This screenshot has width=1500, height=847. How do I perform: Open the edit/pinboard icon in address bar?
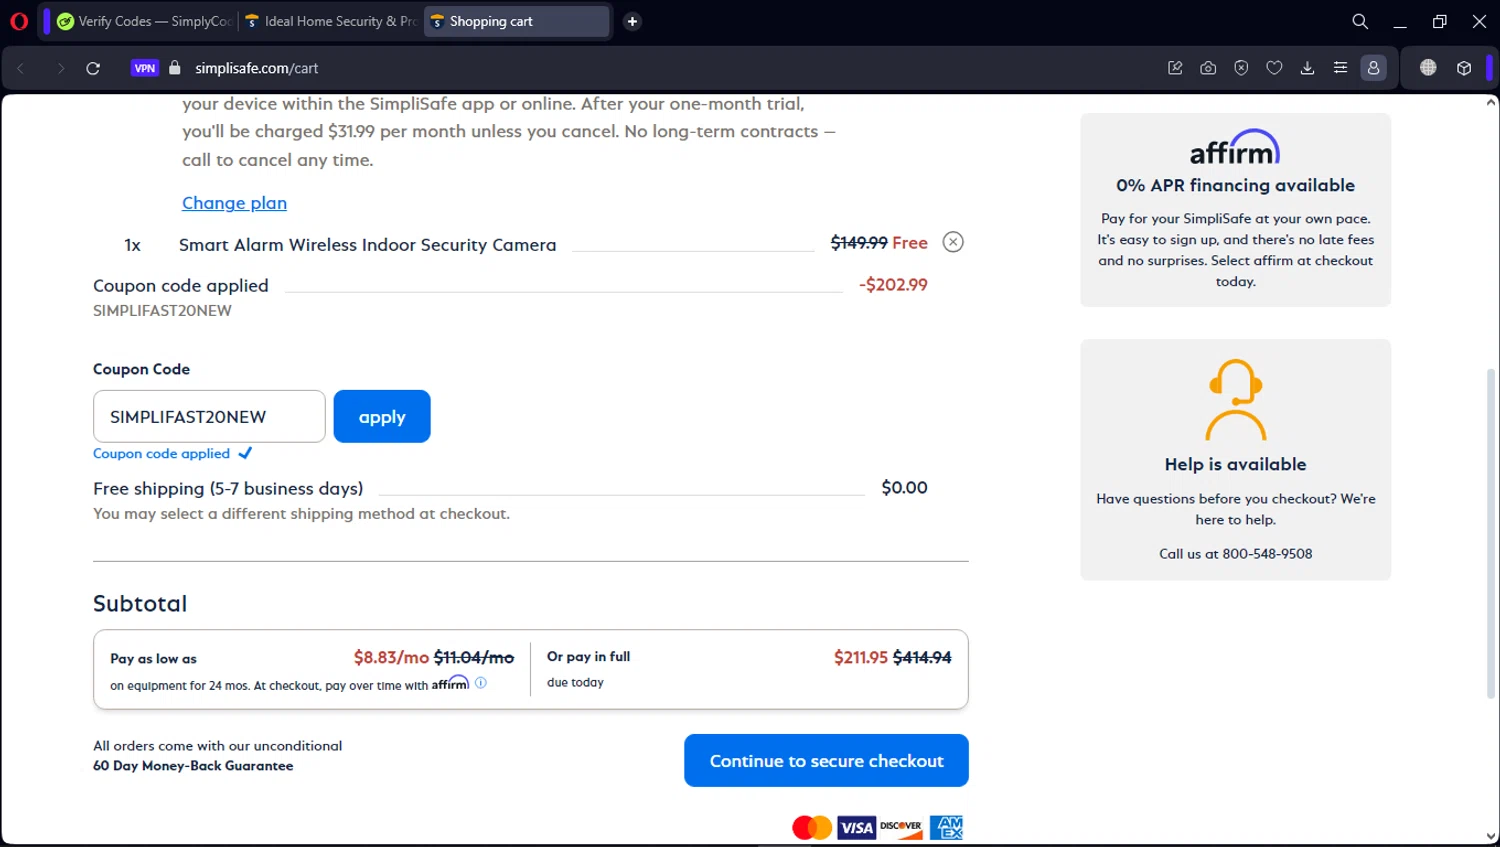click(1175, 68)
